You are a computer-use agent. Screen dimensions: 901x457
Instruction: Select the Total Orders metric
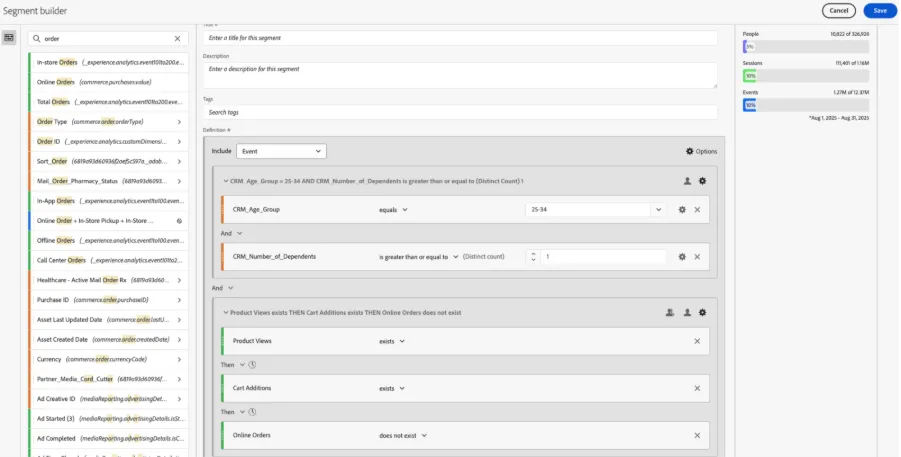[x=109, y=102]
